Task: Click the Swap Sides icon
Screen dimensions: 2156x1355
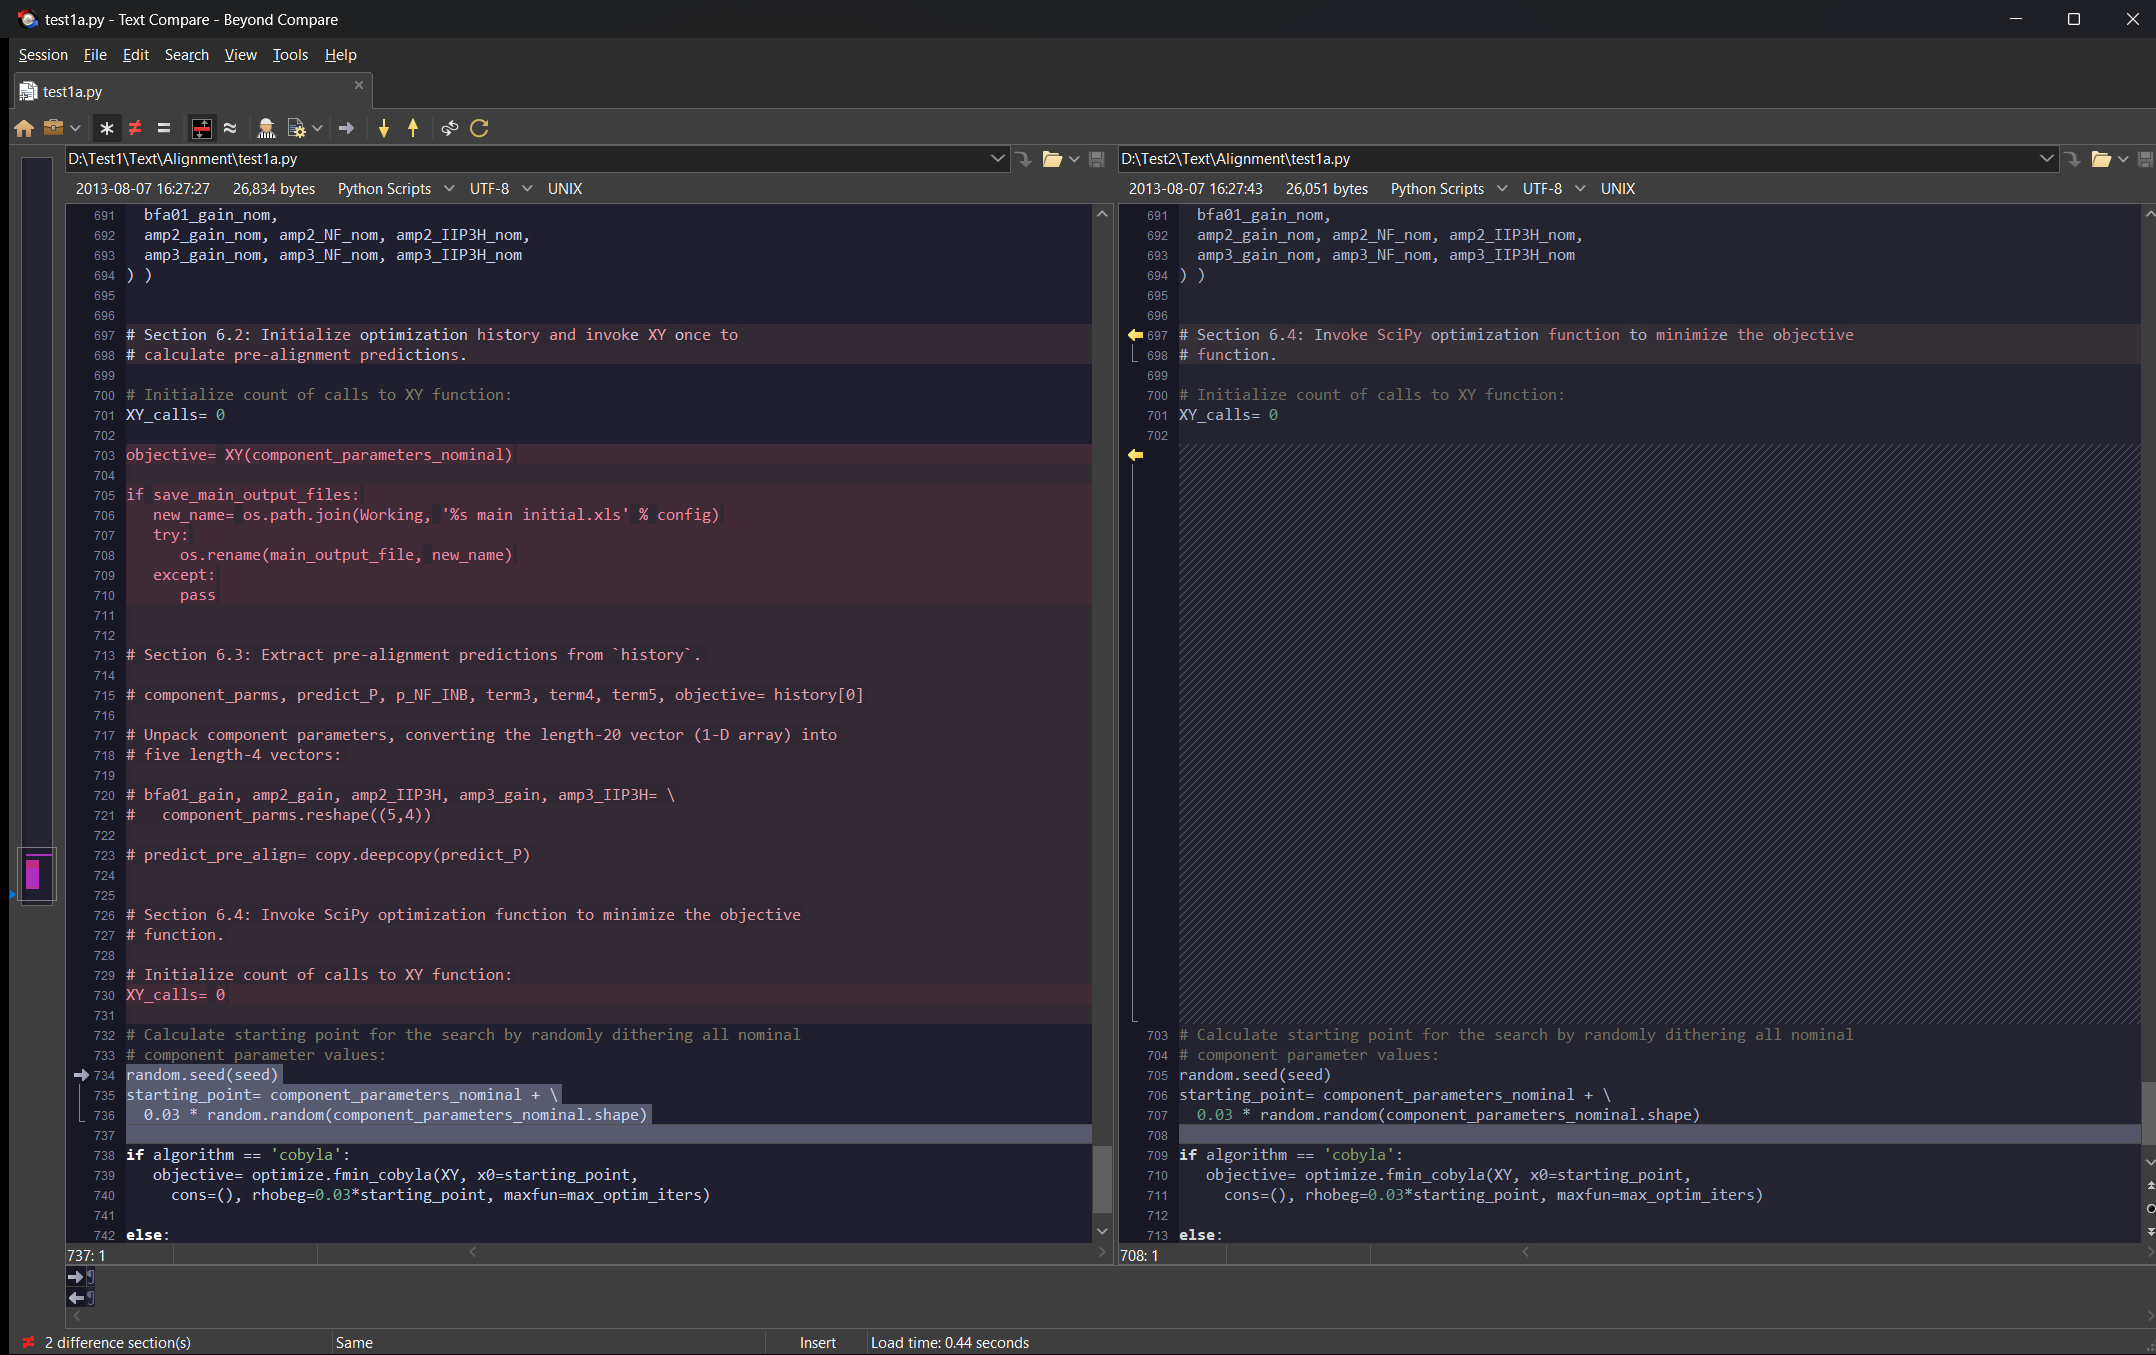Action: [450, 128]
